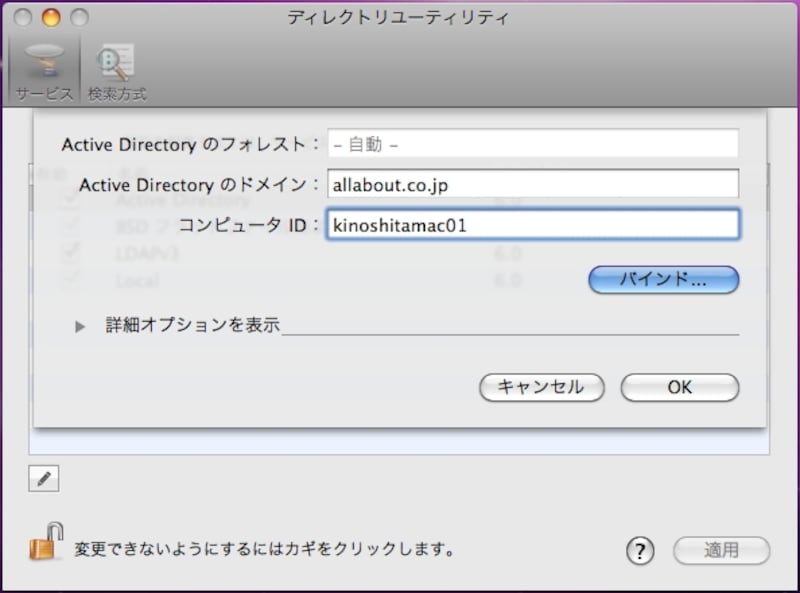The height and width of the screenshot is (593, 800).
Task: Click the Active Directory フォレスト field
Action: (x=533, y=144)
